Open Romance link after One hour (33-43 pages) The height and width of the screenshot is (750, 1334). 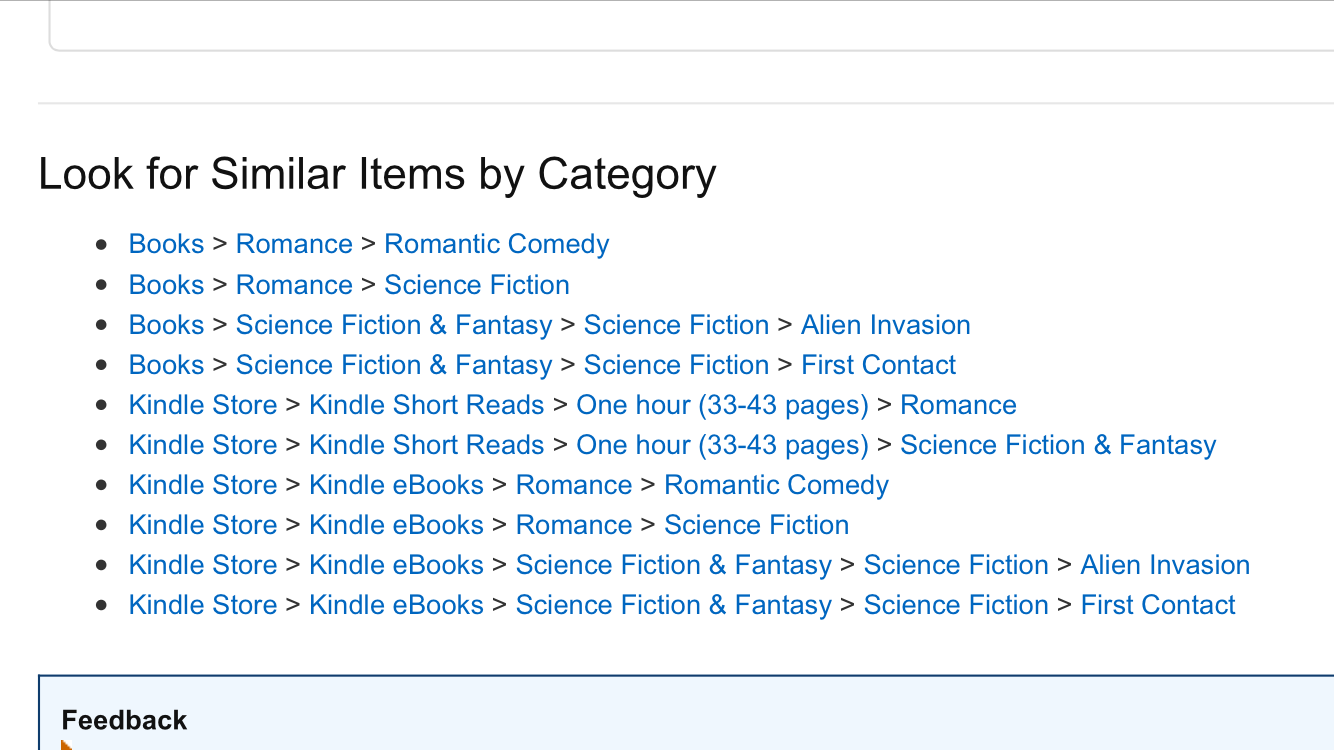(958, 405)
